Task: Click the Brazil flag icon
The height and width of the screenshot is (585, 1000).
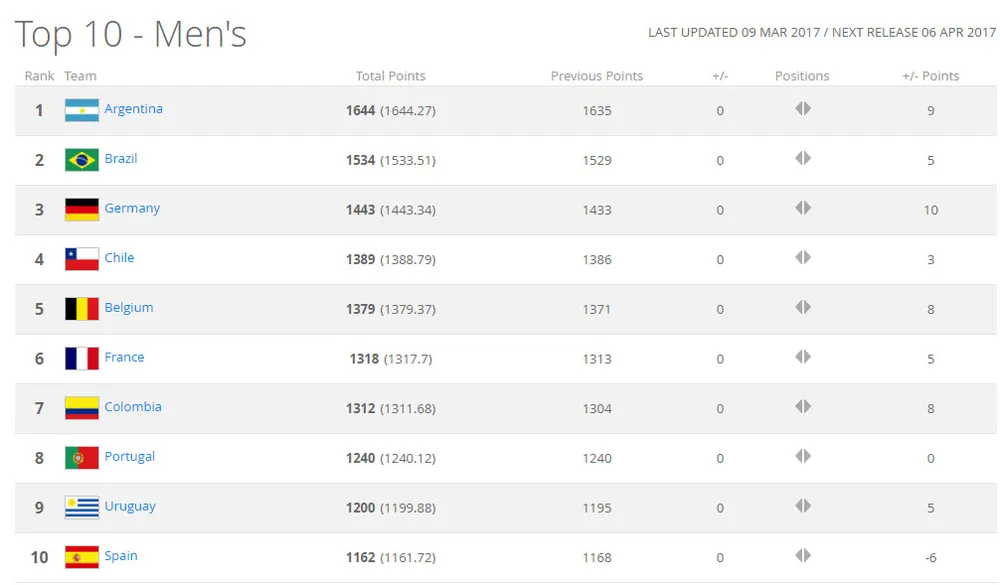Action: [82, 160]
